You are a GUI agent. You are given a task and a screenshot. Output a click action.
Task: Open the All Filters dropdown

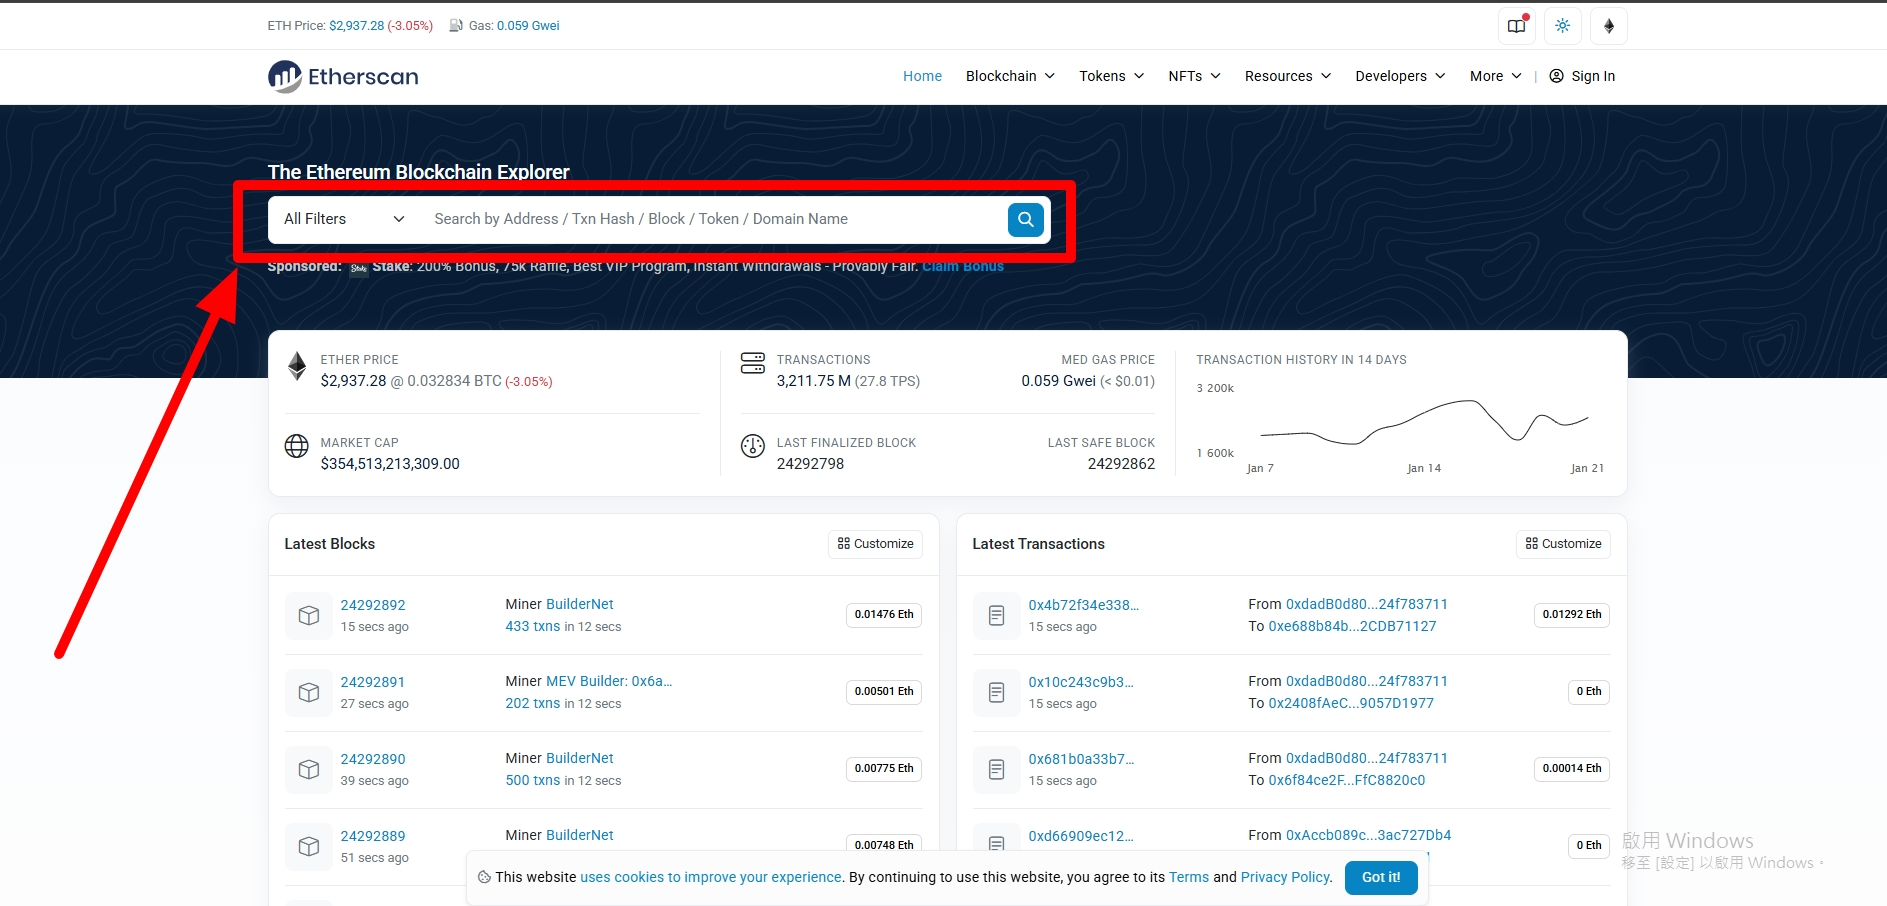343,220
